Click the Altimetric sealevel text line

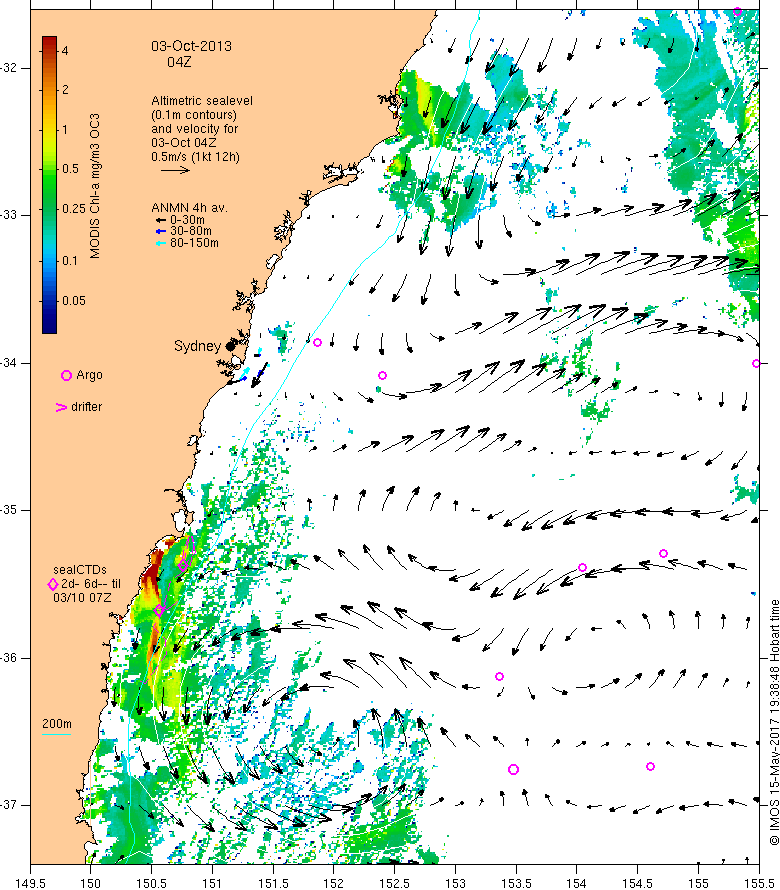pos(202,100)
